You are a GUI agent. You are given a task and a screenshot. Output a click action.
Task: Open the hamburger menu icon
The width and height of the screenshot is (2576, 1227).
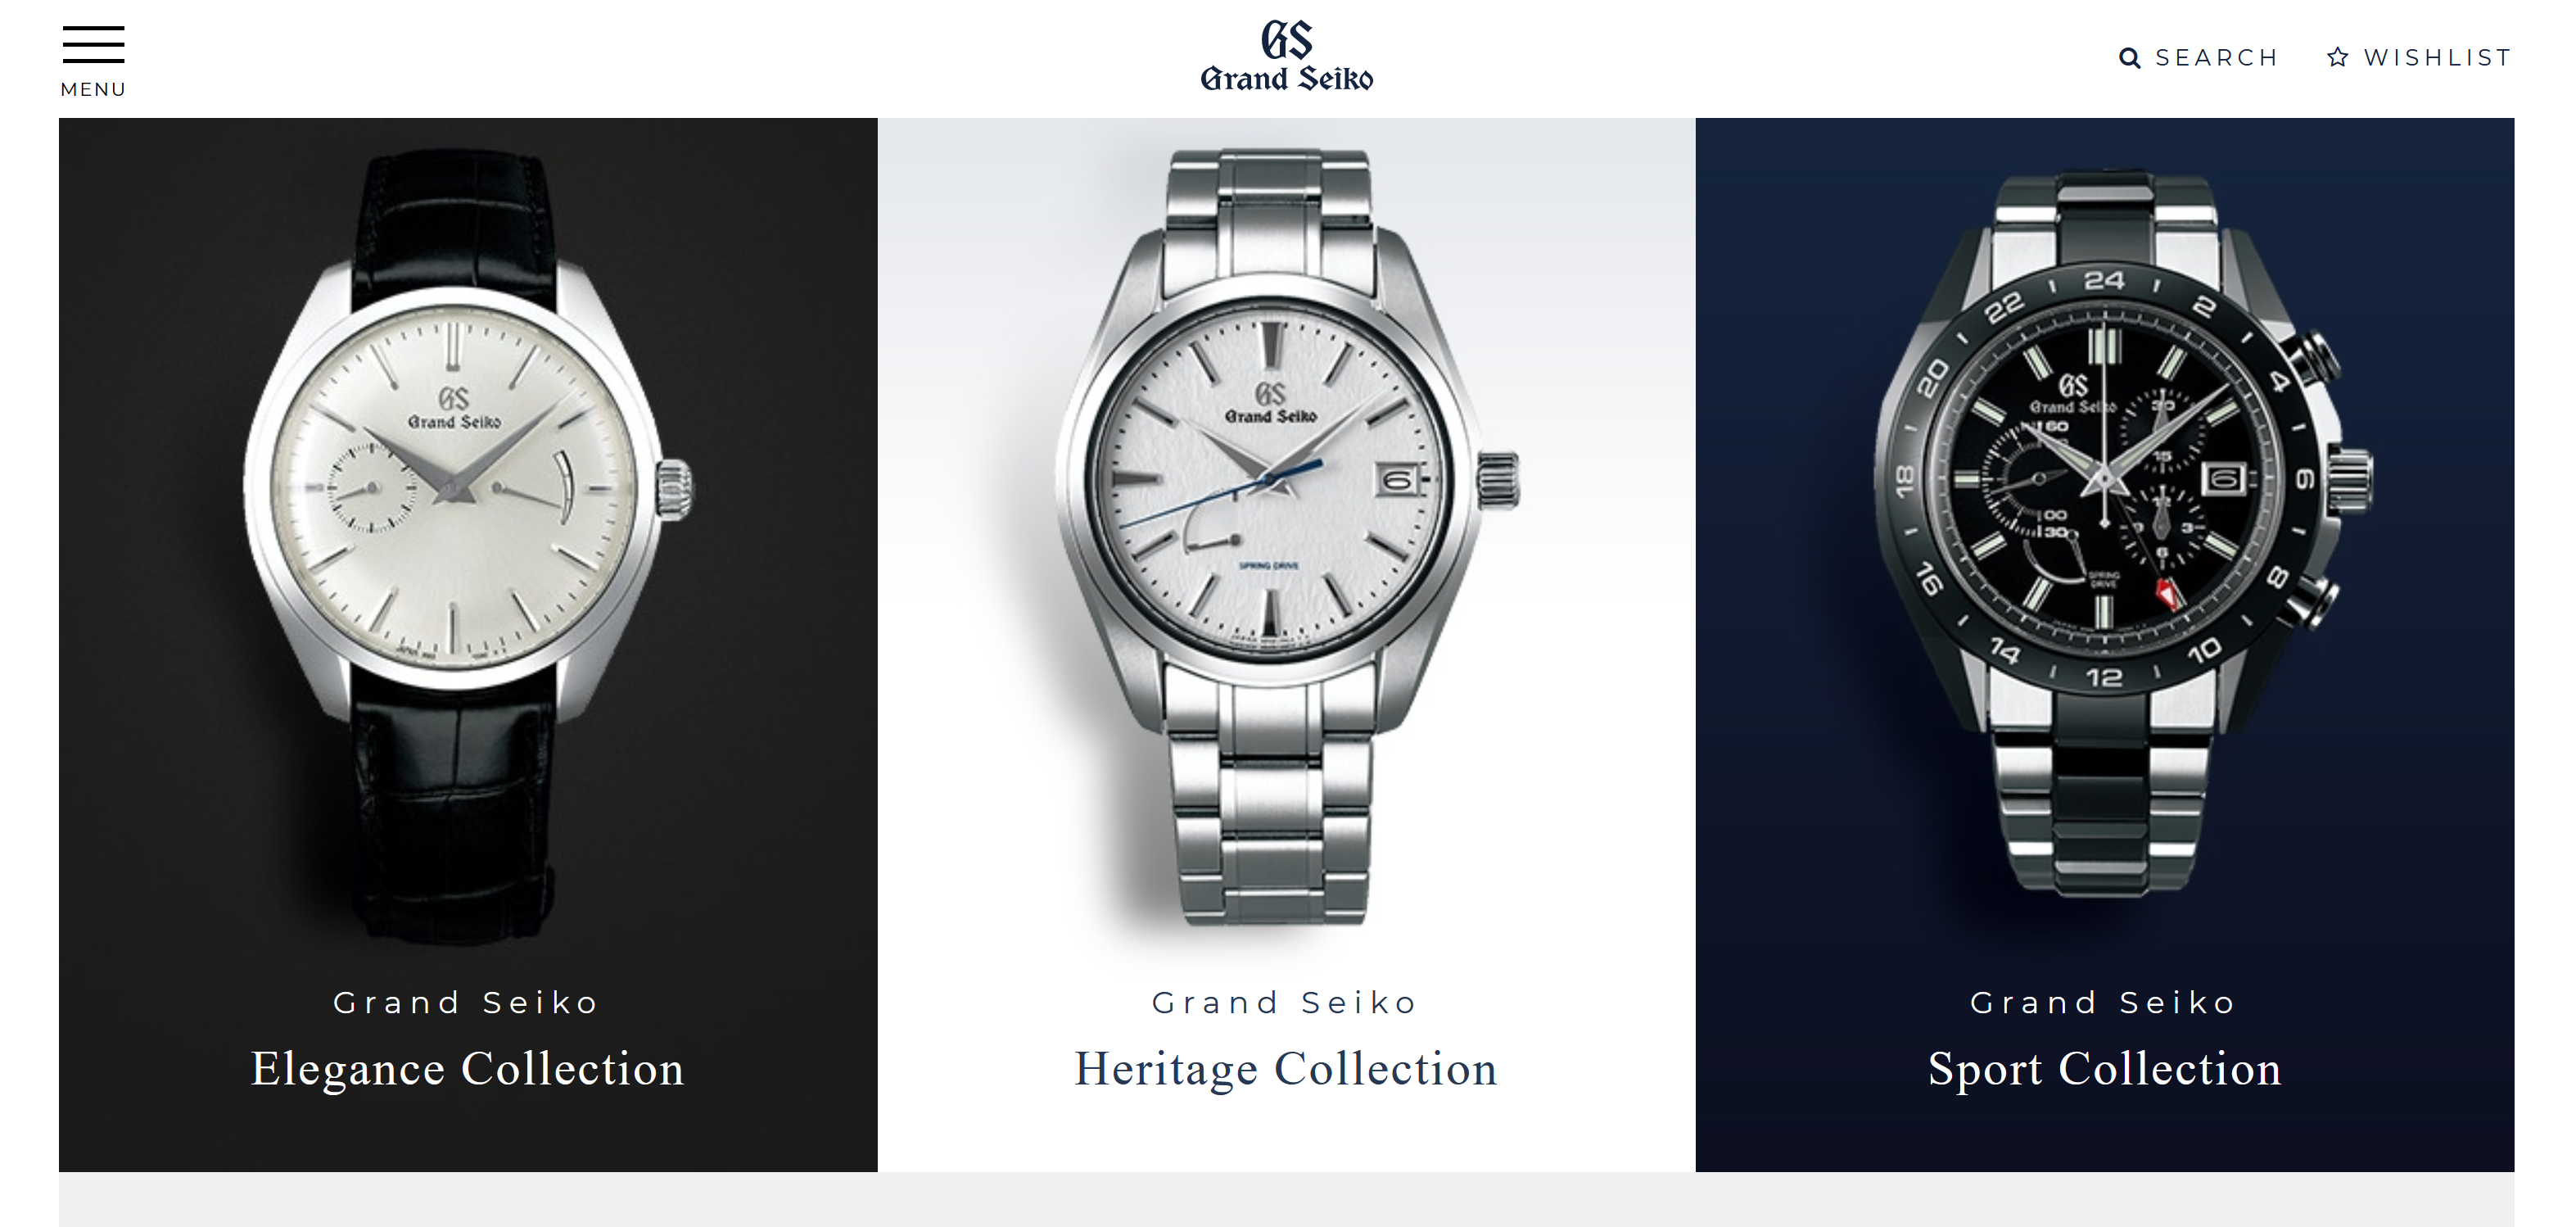tap(93, 45)
